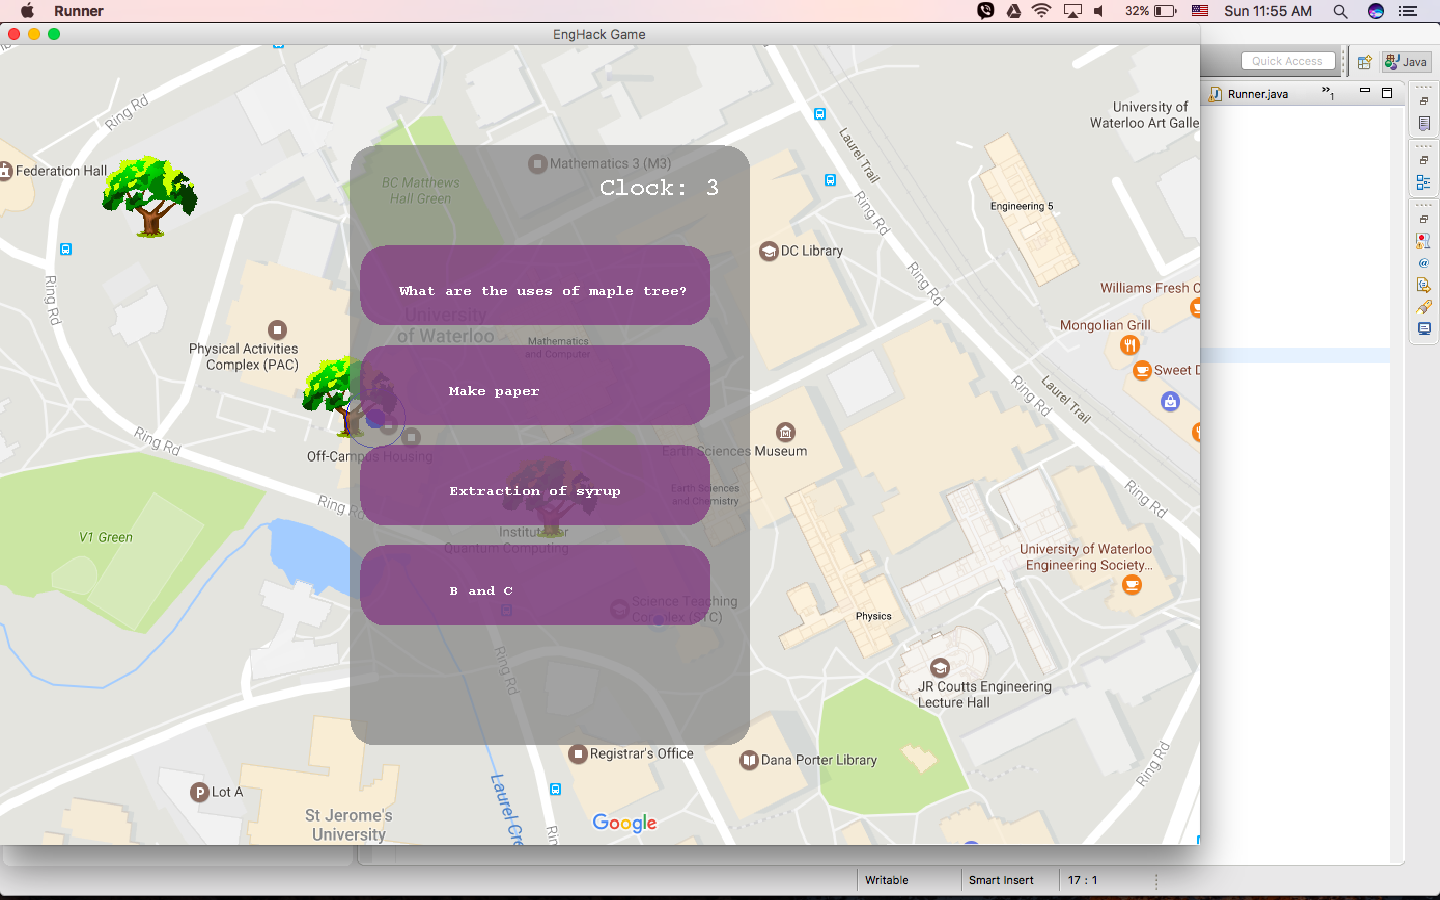1440x900 pixels.
Task: Click the Earth Sciences Museum map marker
Action: point(786,432)
